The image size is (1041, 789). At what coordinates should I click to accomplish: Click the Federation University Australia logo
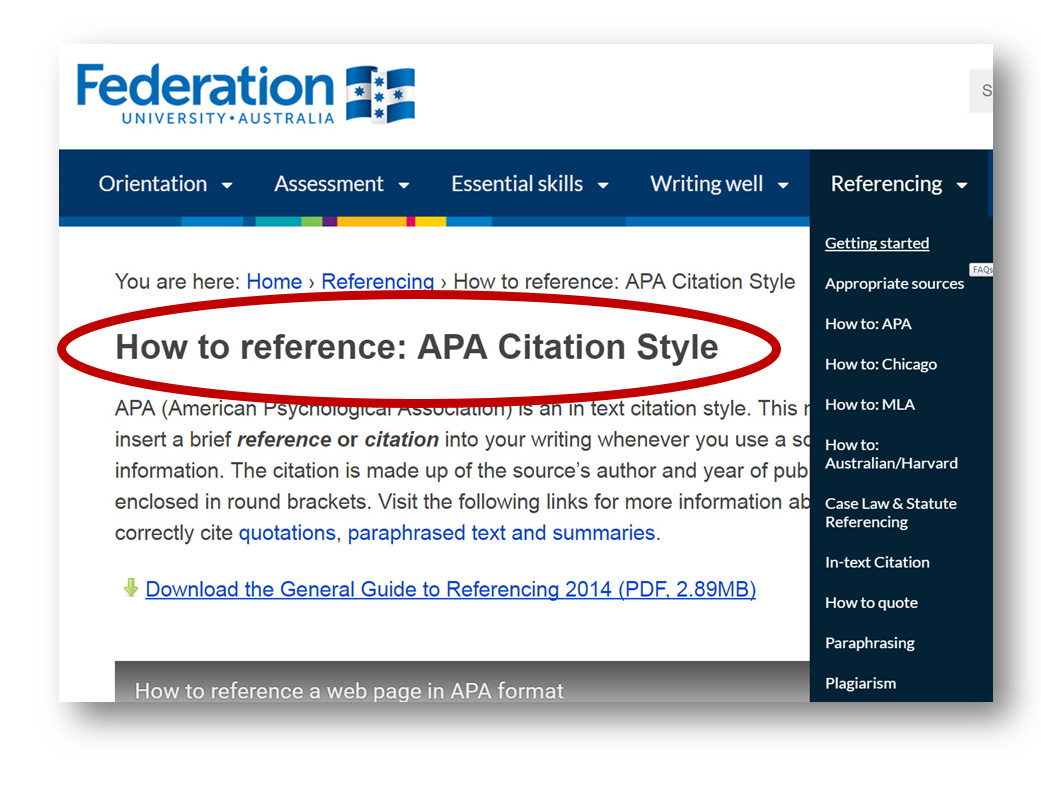pos(246,94)
